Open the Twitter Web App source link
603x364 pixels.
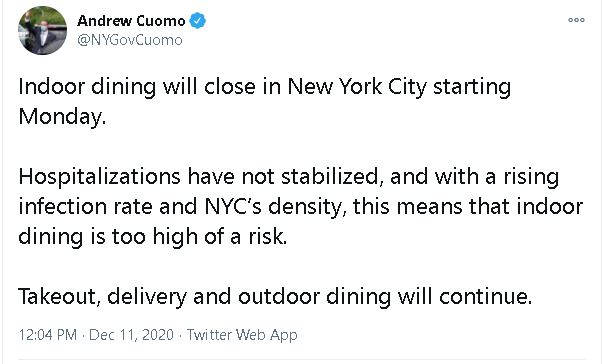(x=242, y=335)
